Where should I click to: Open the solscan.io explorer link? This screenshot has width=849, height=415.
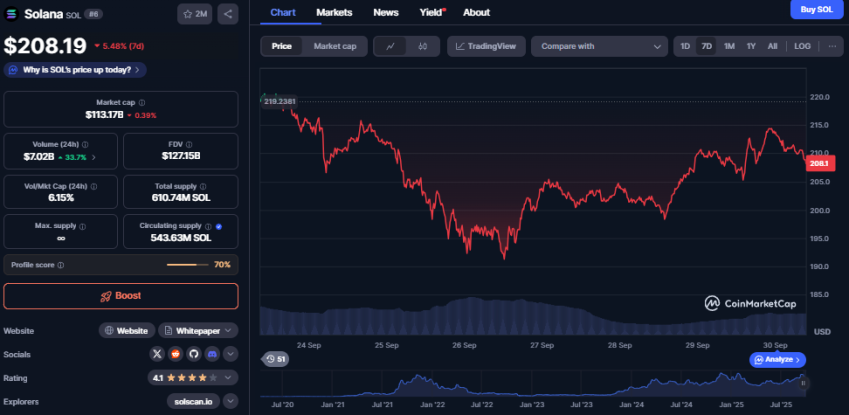point(191,401)
